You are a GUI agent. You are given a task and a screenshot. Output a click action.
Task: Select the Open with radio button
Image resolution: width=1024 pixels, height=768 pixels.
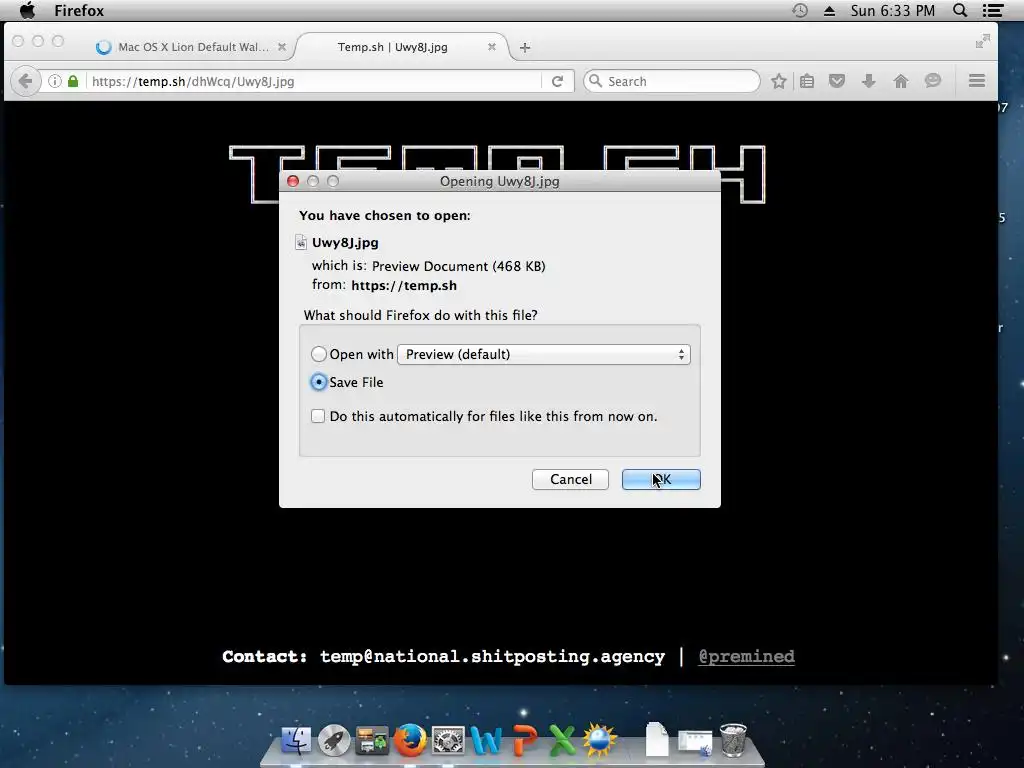tap(319, 354)
